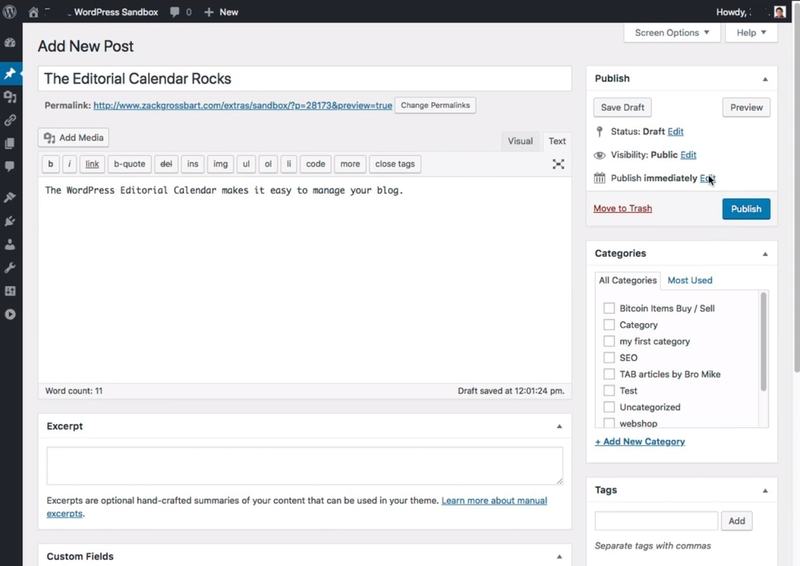Open Media icon in sidebar
Screen dimensions: 800x566
pyautogui.click(x=10, y=97)
